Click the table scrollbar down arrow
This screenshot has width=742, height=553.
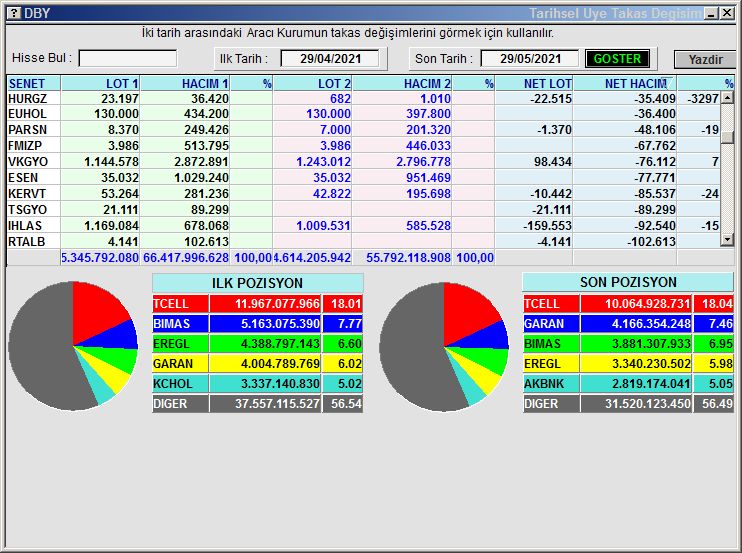pos(727,240)
